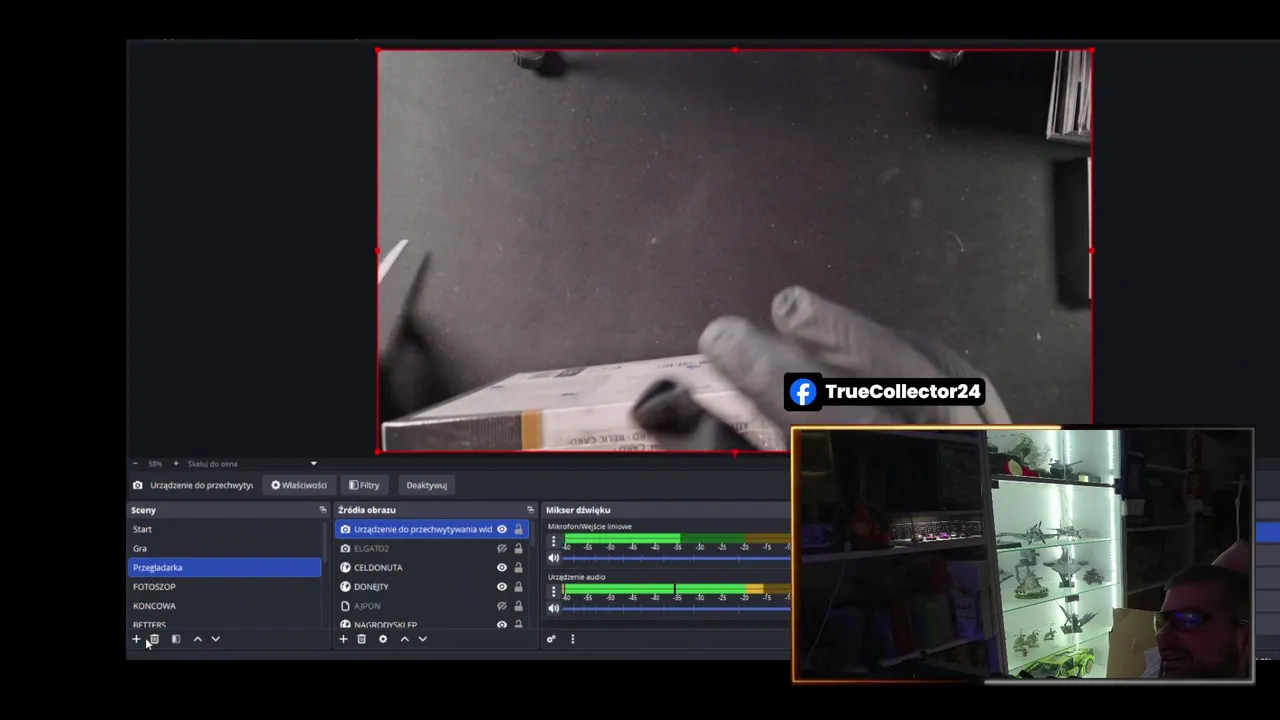Move scene down with Sceny down arrow
The width and height of the screenshot is (1280, 720).
(x=215, y=639)
